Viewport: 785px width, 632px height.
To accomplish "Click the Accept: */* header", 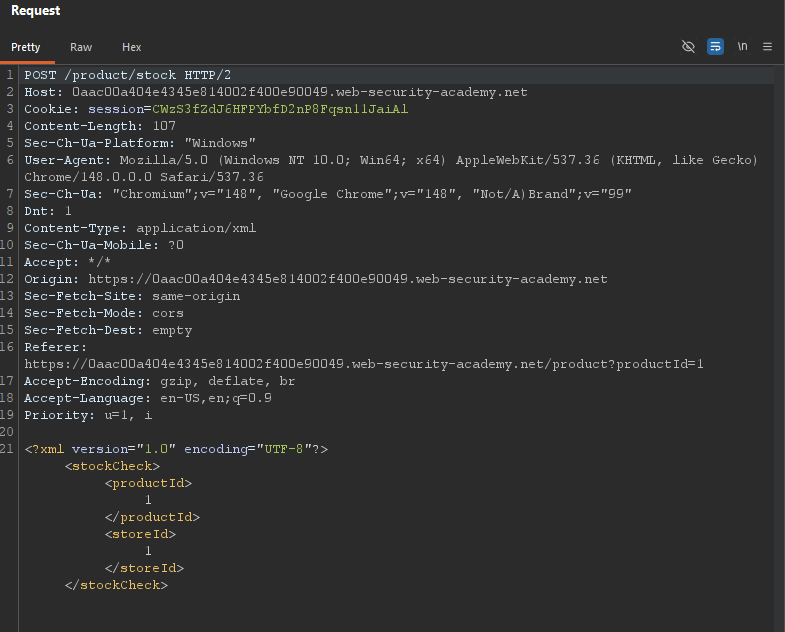I will 68,262.
